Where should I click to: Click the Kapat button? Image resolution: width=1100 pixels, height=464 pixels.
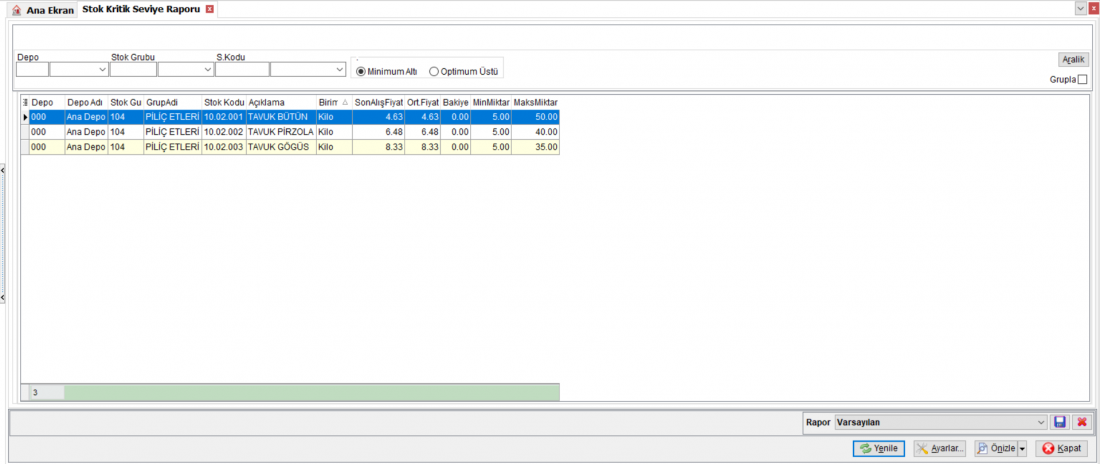(1061, 449)
